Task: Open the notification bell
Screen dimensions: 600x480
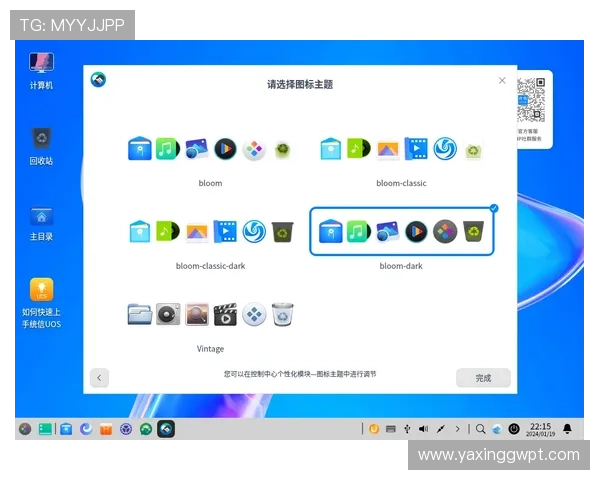Action: click(567, 429)
